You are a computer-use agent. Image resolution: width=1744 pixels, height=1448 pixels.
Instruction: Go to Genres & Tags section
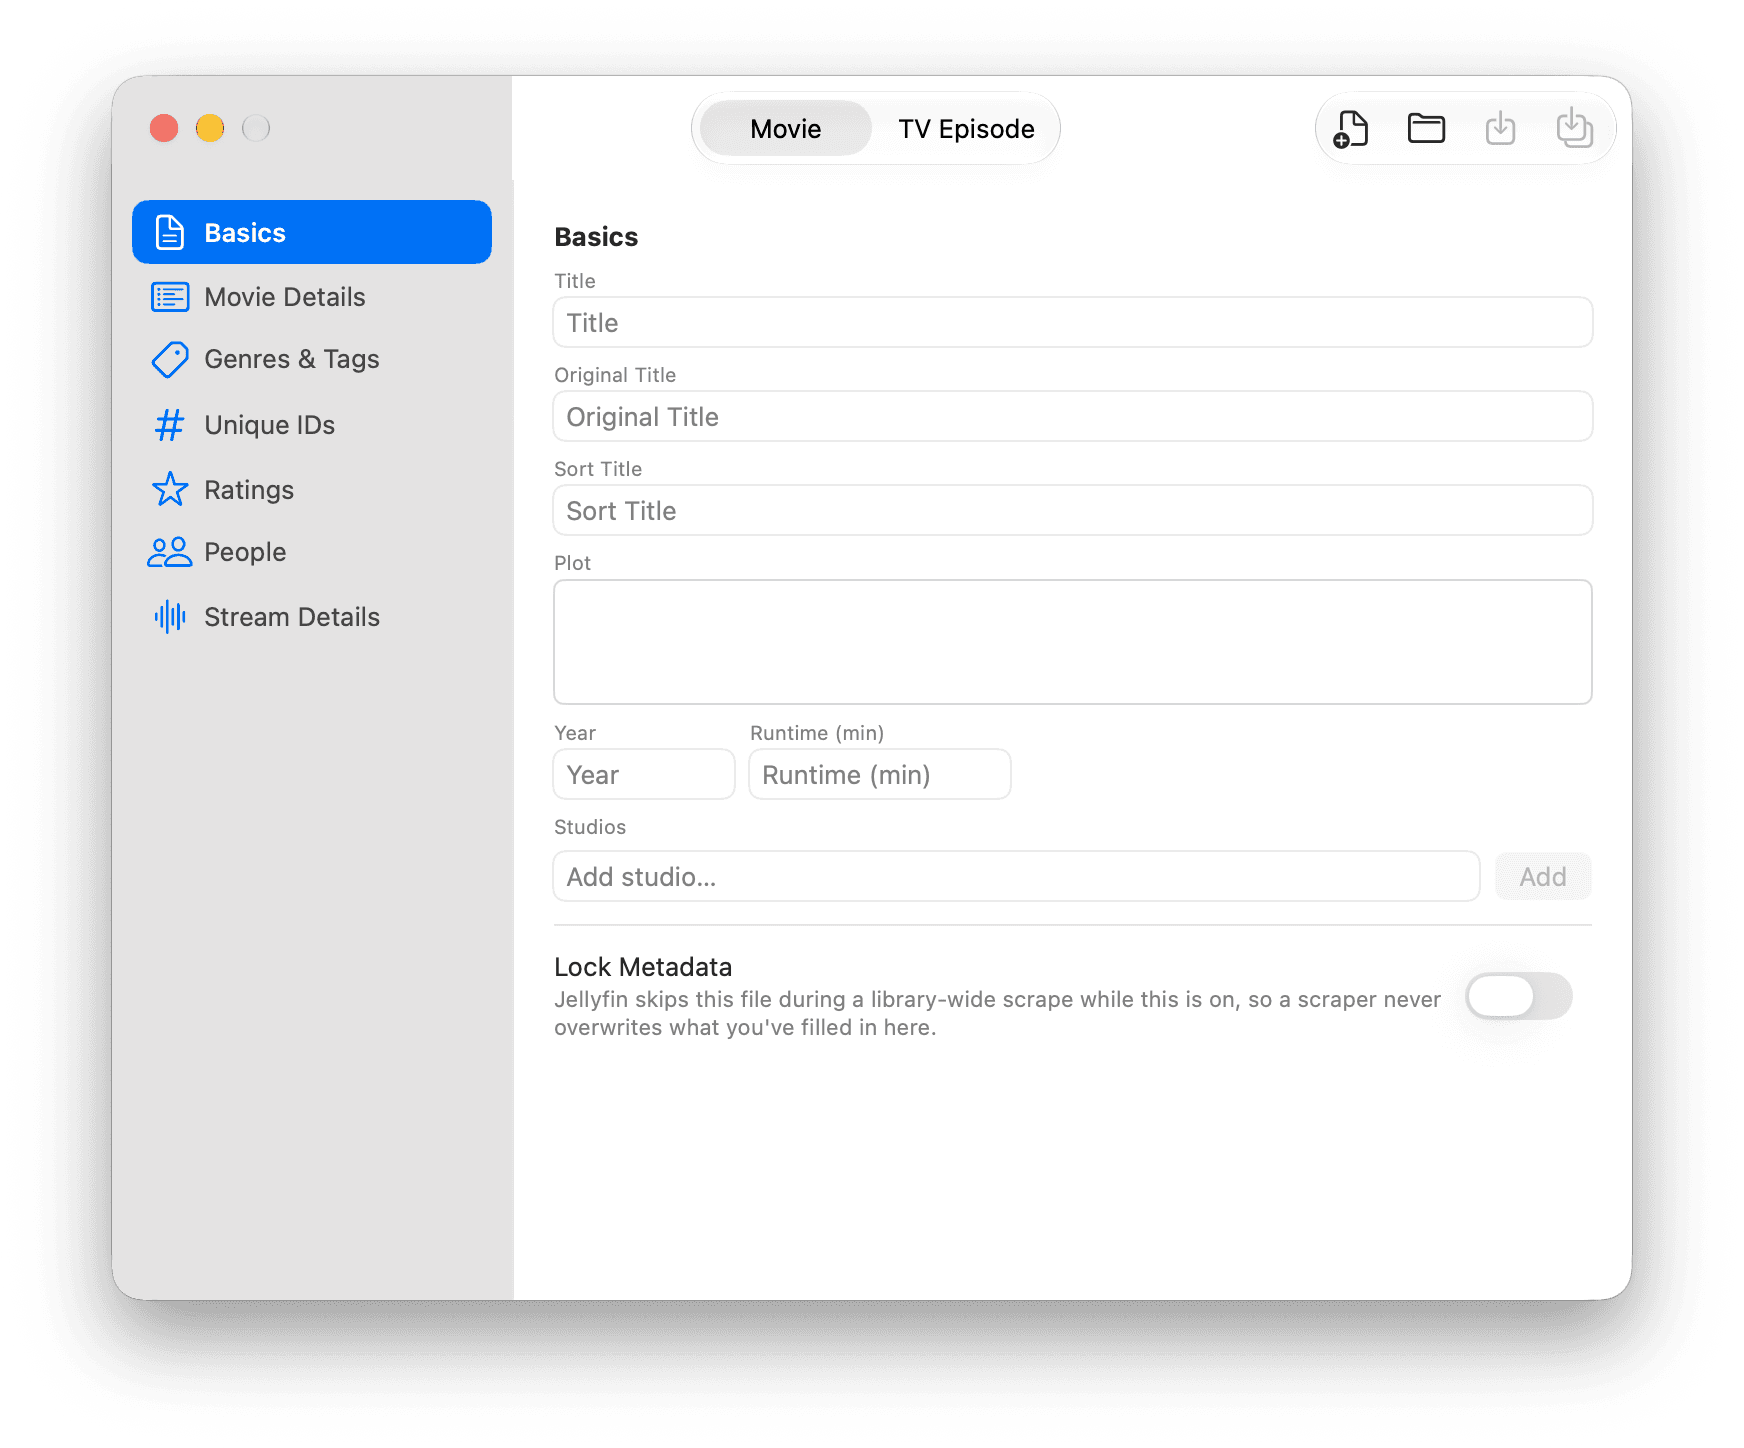[312, 359]
